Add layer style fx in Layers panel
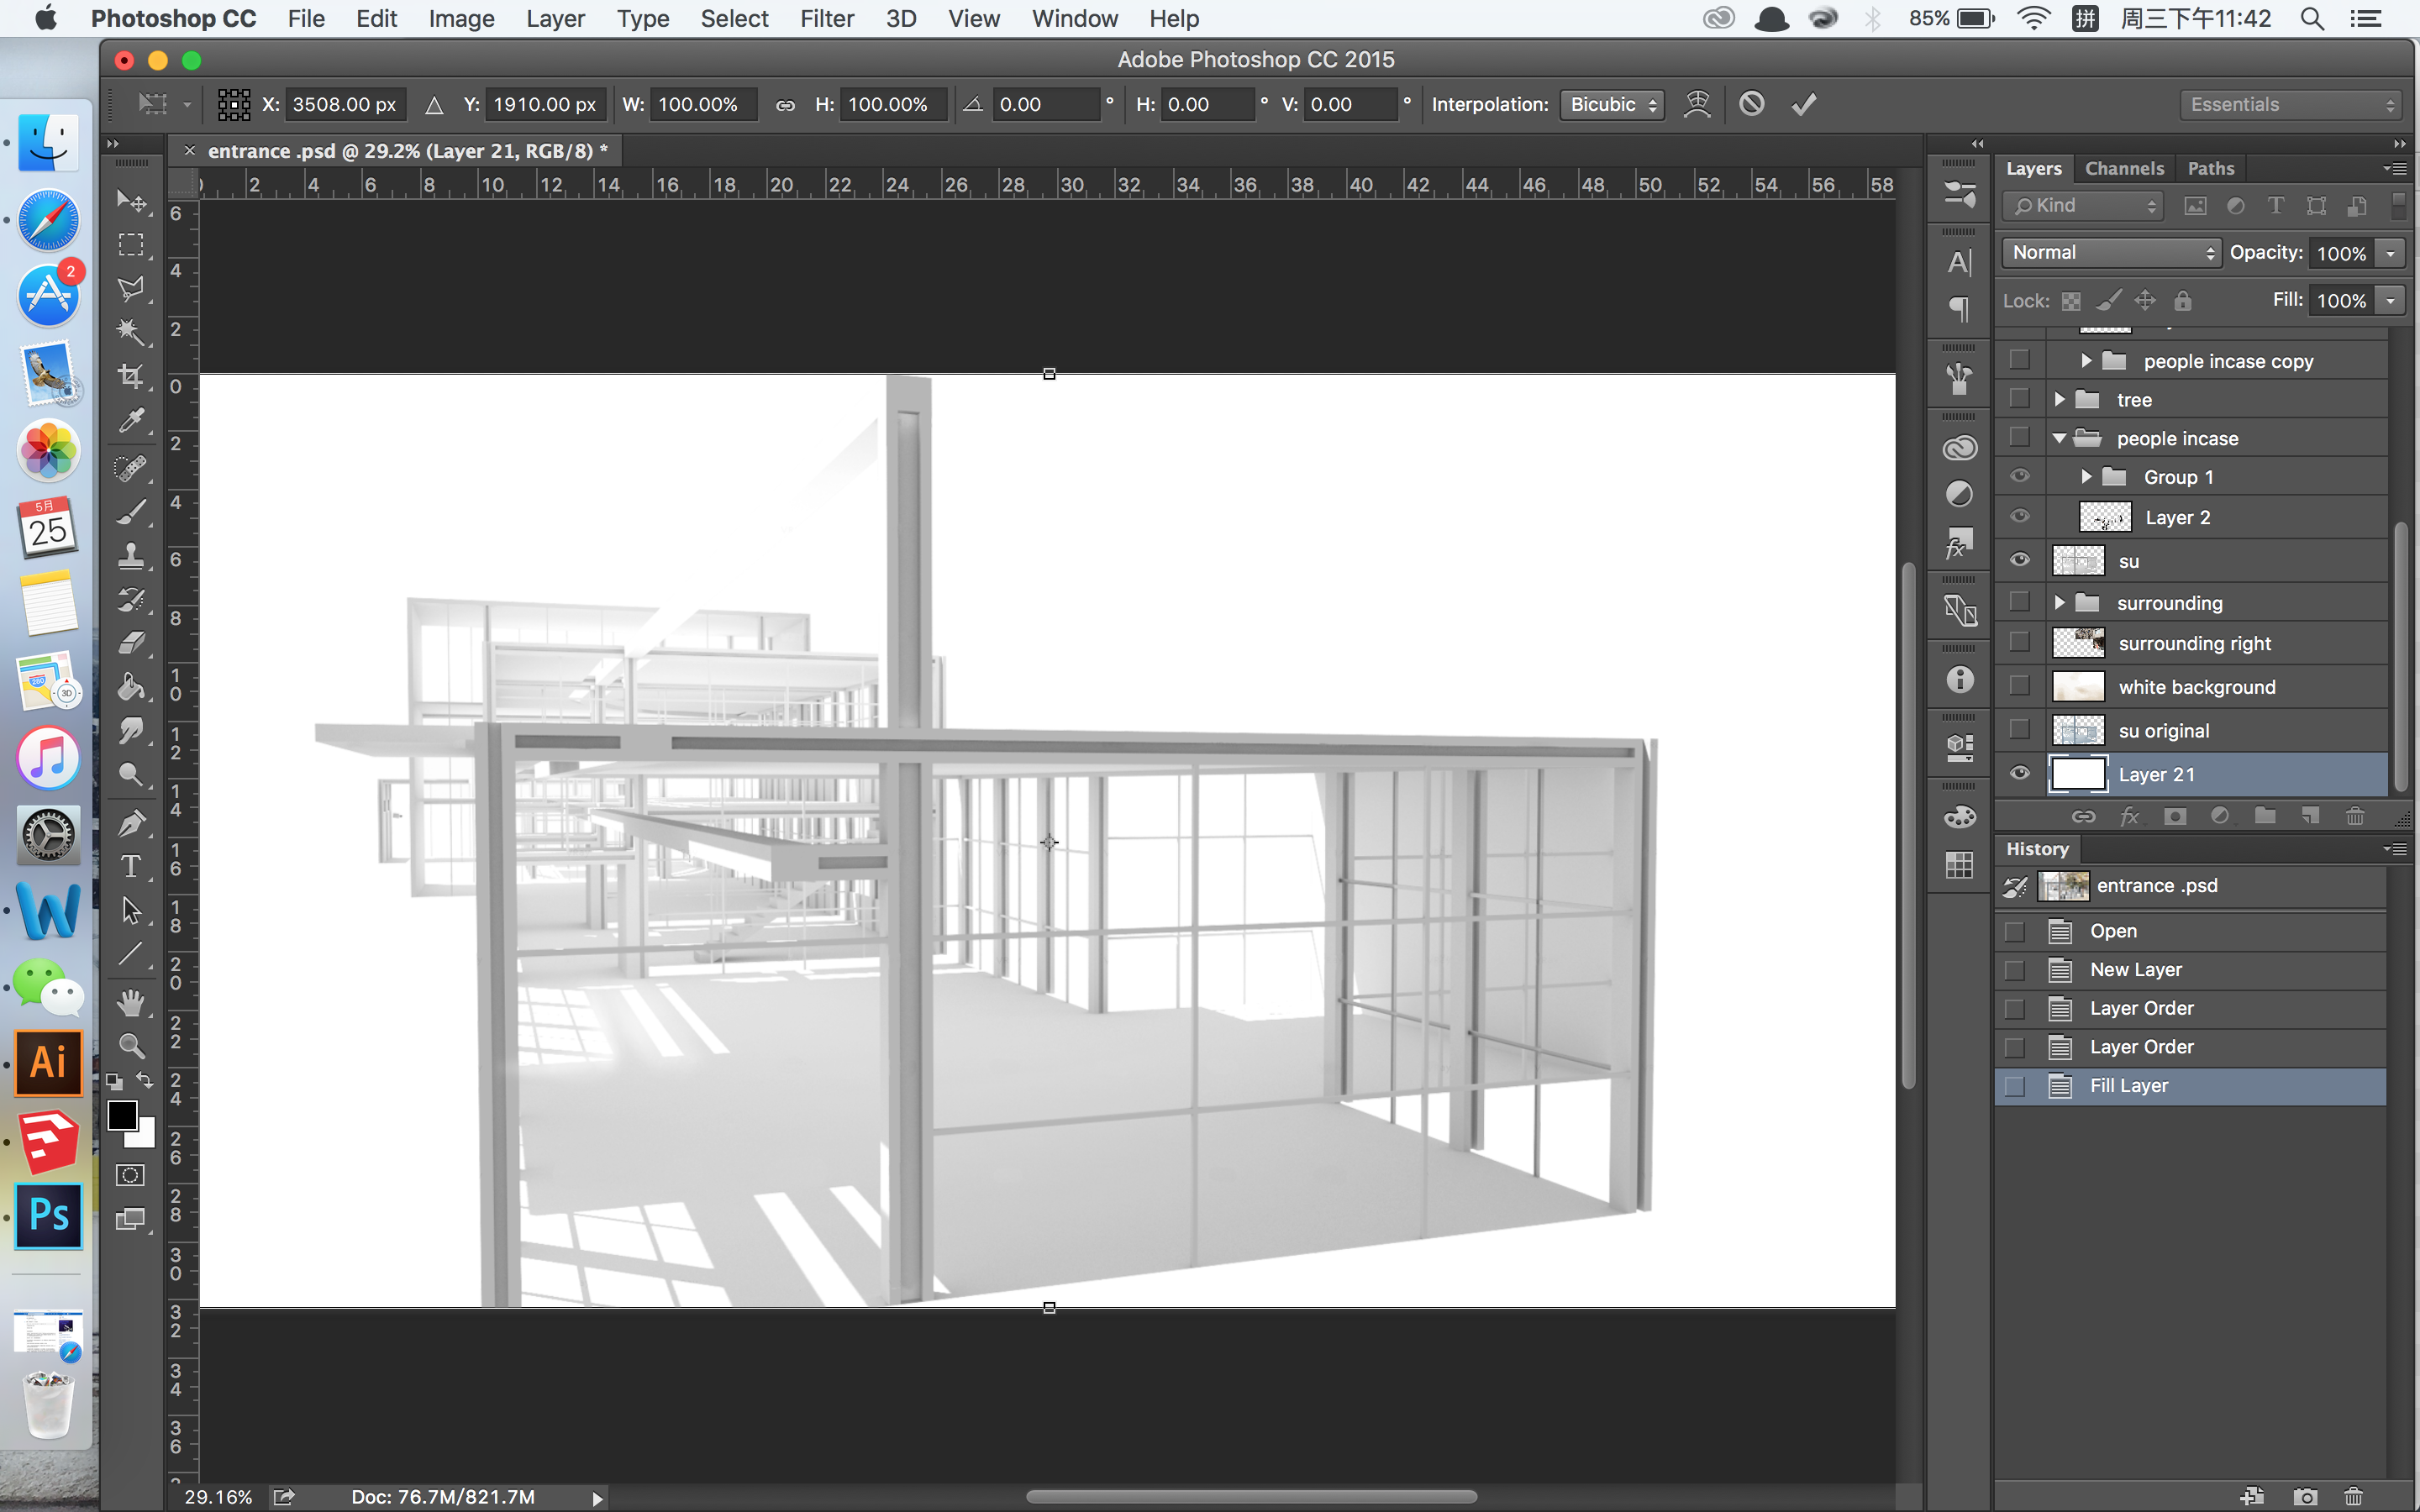Screen dimensions: 2420x1512 click(2129, 816)
